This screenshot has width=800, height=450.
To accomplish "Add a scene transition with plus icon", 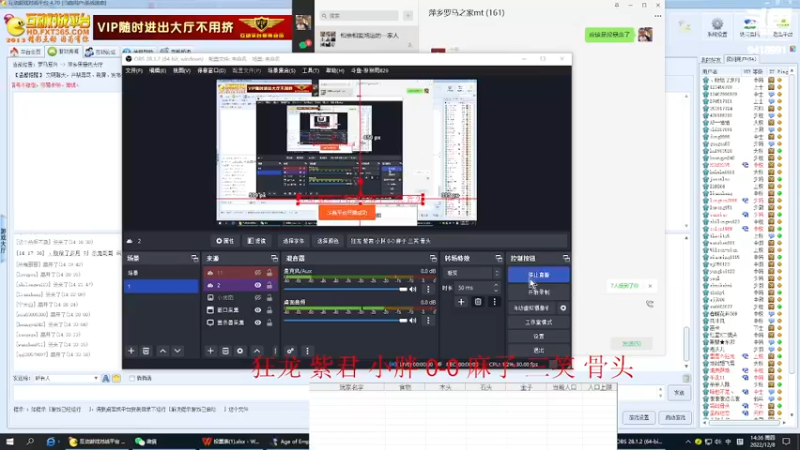I will click(x=461, y=302).
